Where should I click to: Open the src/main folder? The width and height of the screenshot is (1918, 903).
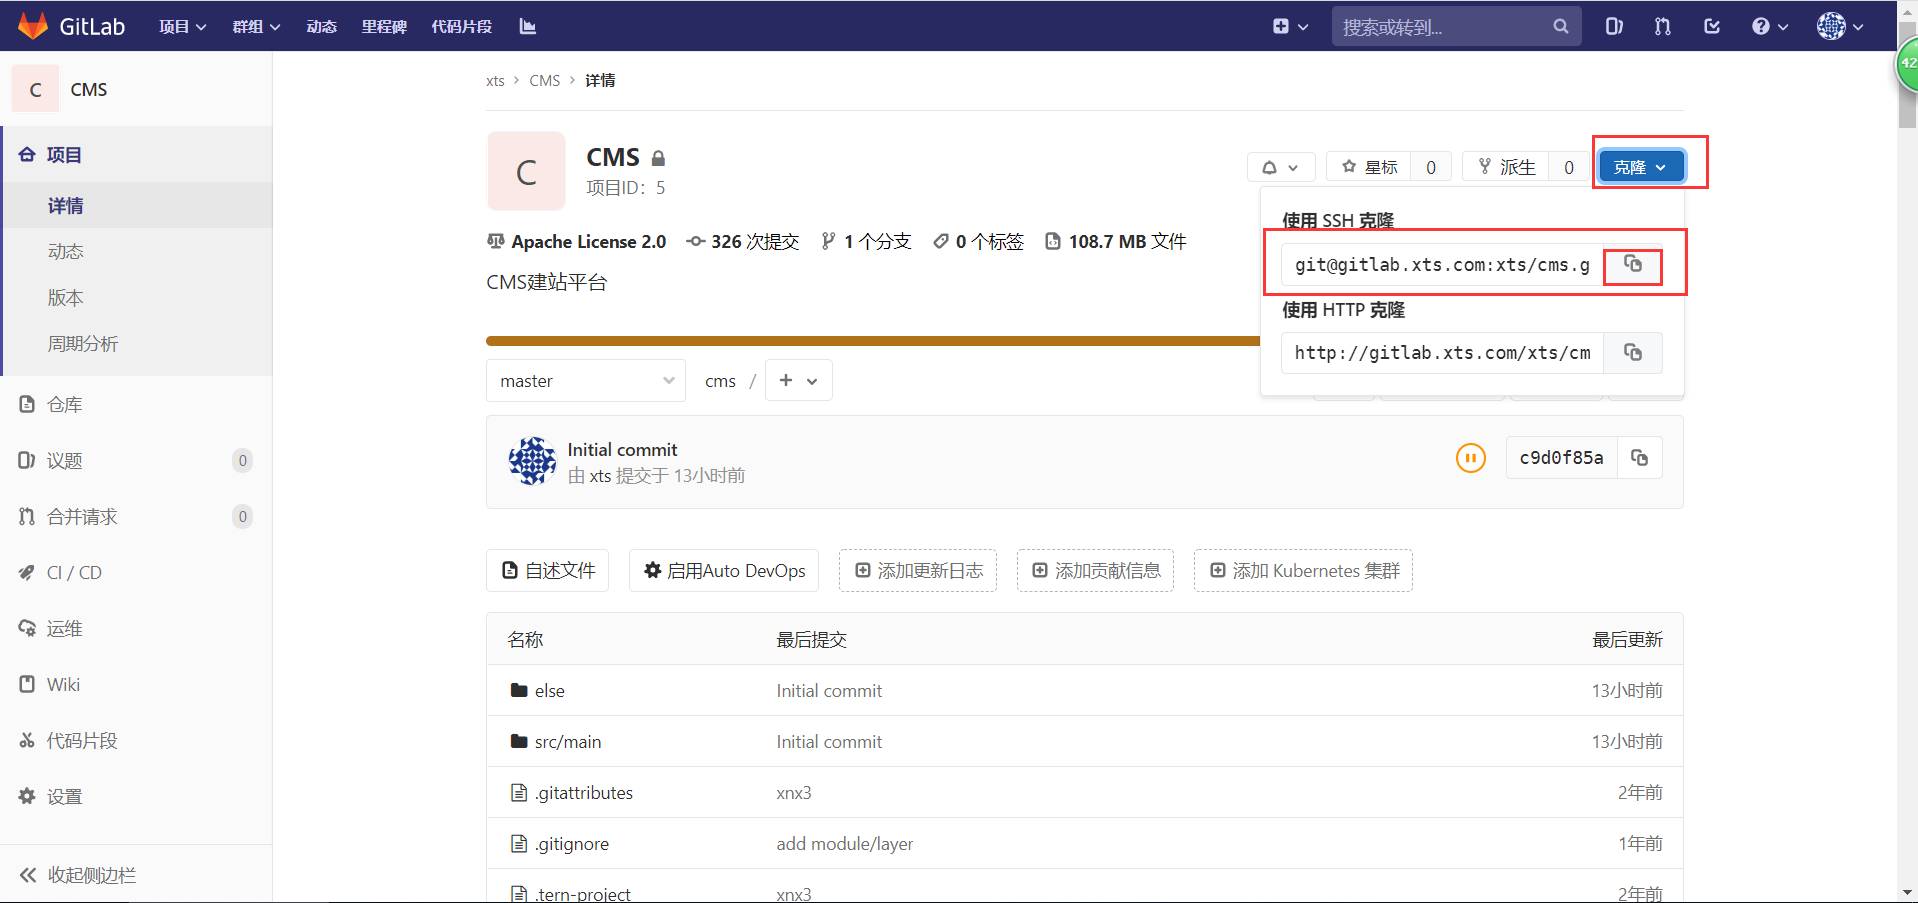point(568,741)
